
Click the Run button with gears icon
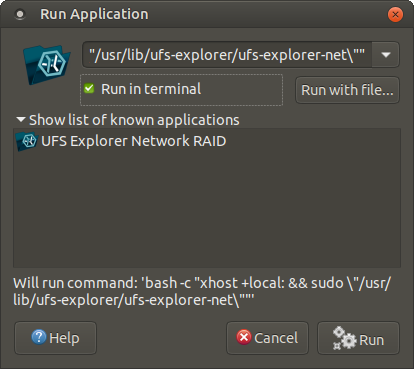tap(358, 338)
